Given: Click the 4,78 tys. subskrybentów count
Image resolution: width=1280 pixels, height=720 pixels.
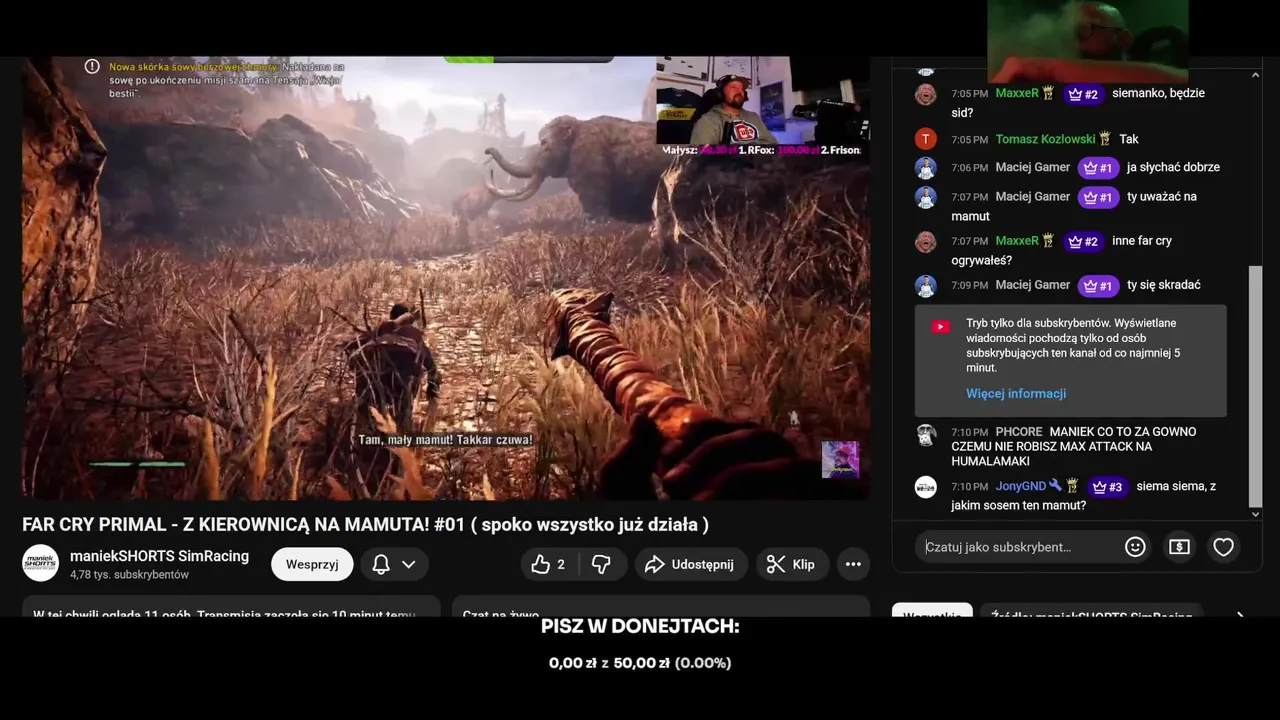Looking at the screenshot, I should coord(129,575).
